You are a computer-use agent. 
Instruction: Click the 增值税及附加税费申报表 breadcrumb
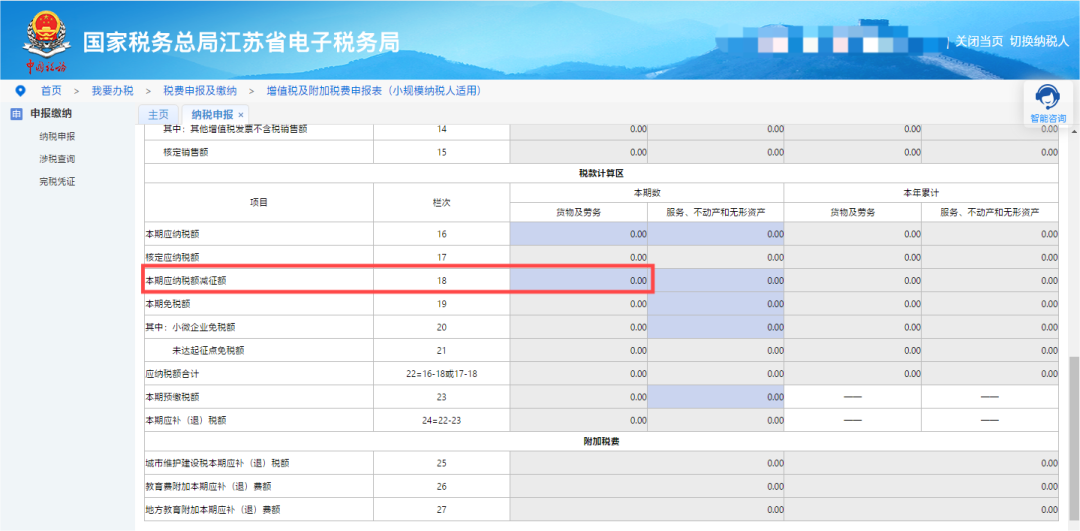point(373,91)
